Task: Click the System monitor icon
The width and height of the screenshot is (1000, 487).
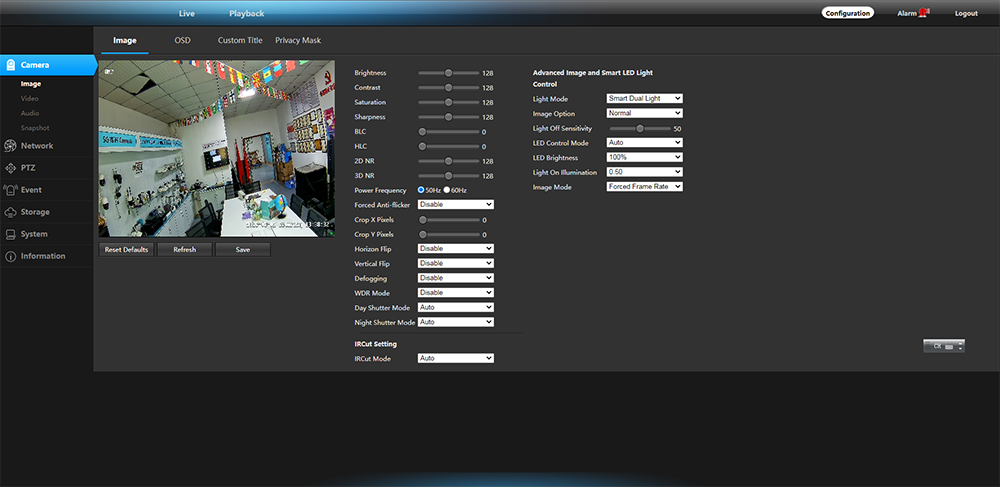Action: 10,234
